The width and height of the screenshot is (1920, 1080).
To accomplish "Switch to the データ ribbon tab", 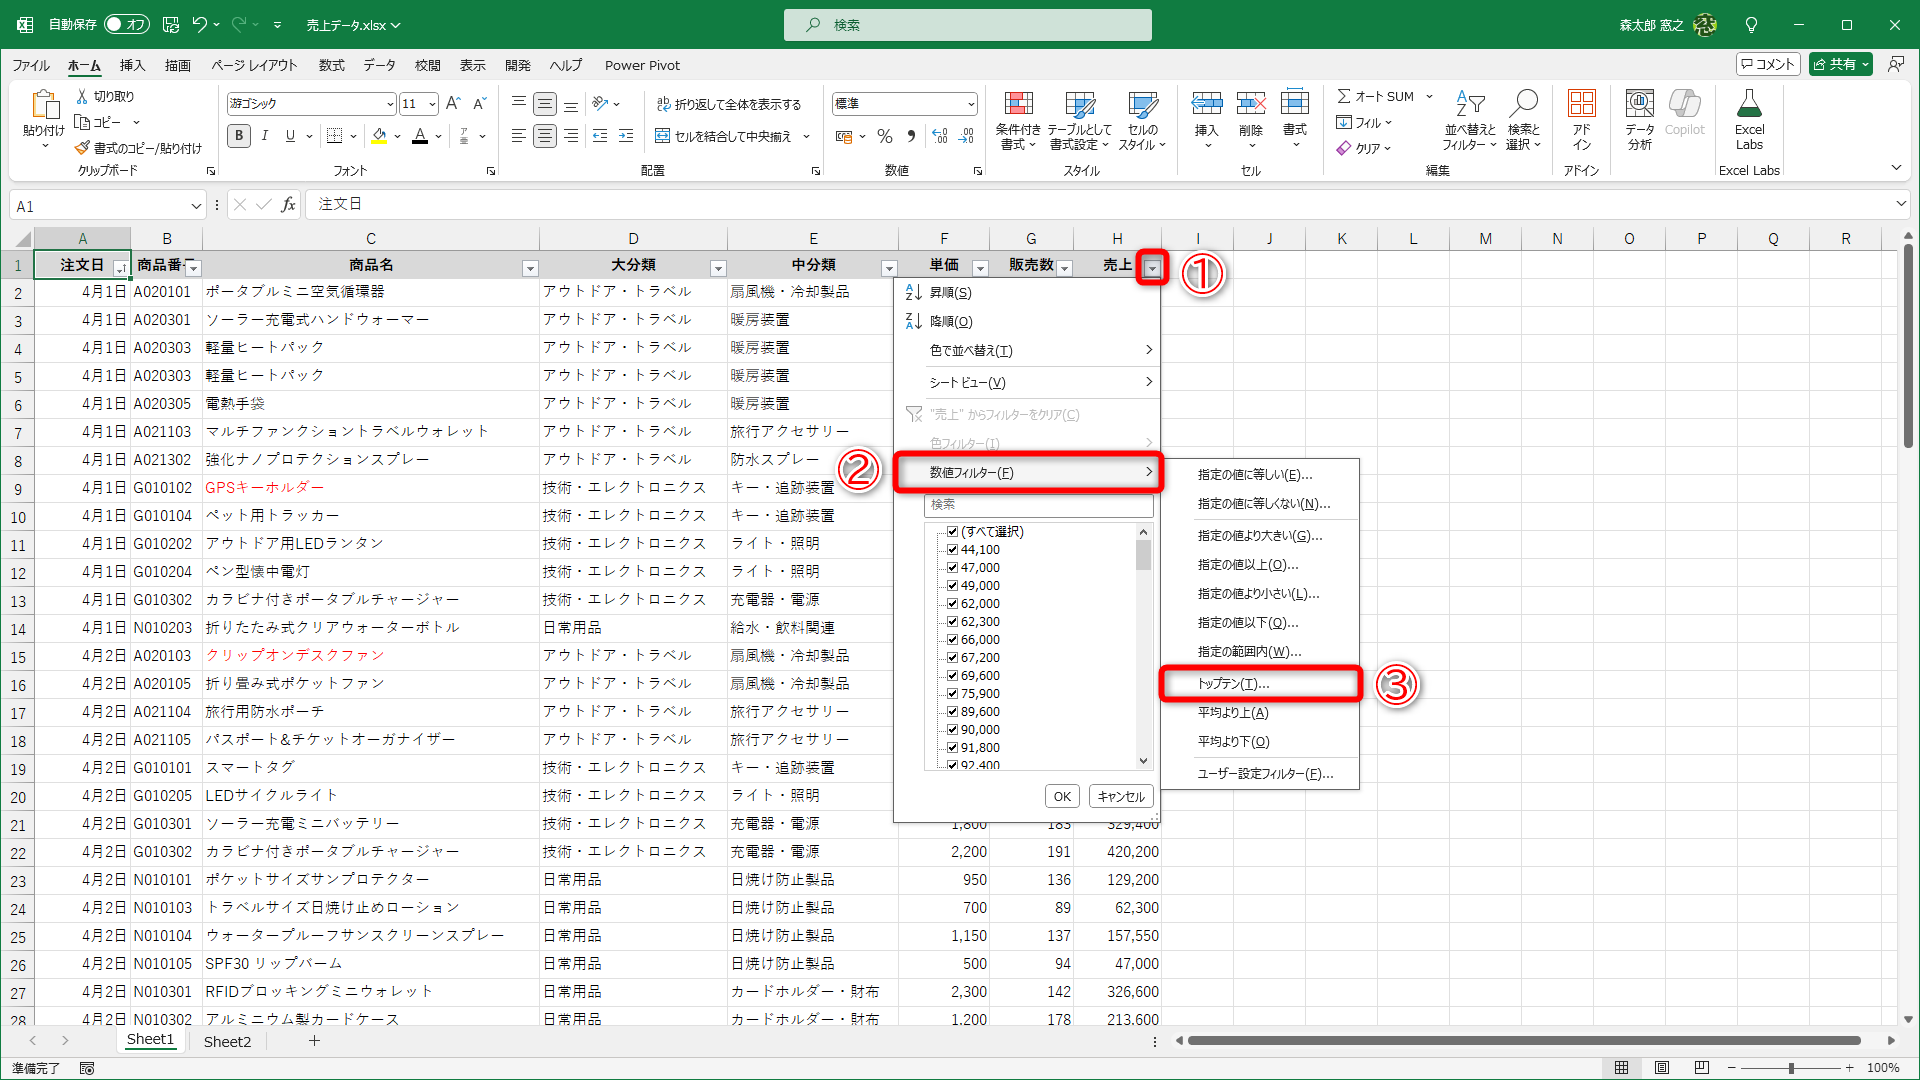I will [x=379, y=65].
